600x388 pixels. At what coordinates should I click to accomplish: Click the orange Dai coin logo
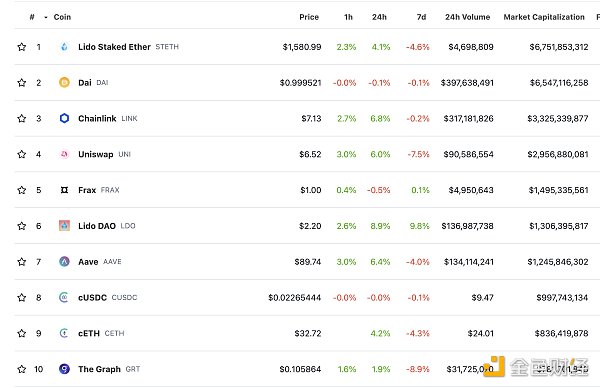point(64,82)
